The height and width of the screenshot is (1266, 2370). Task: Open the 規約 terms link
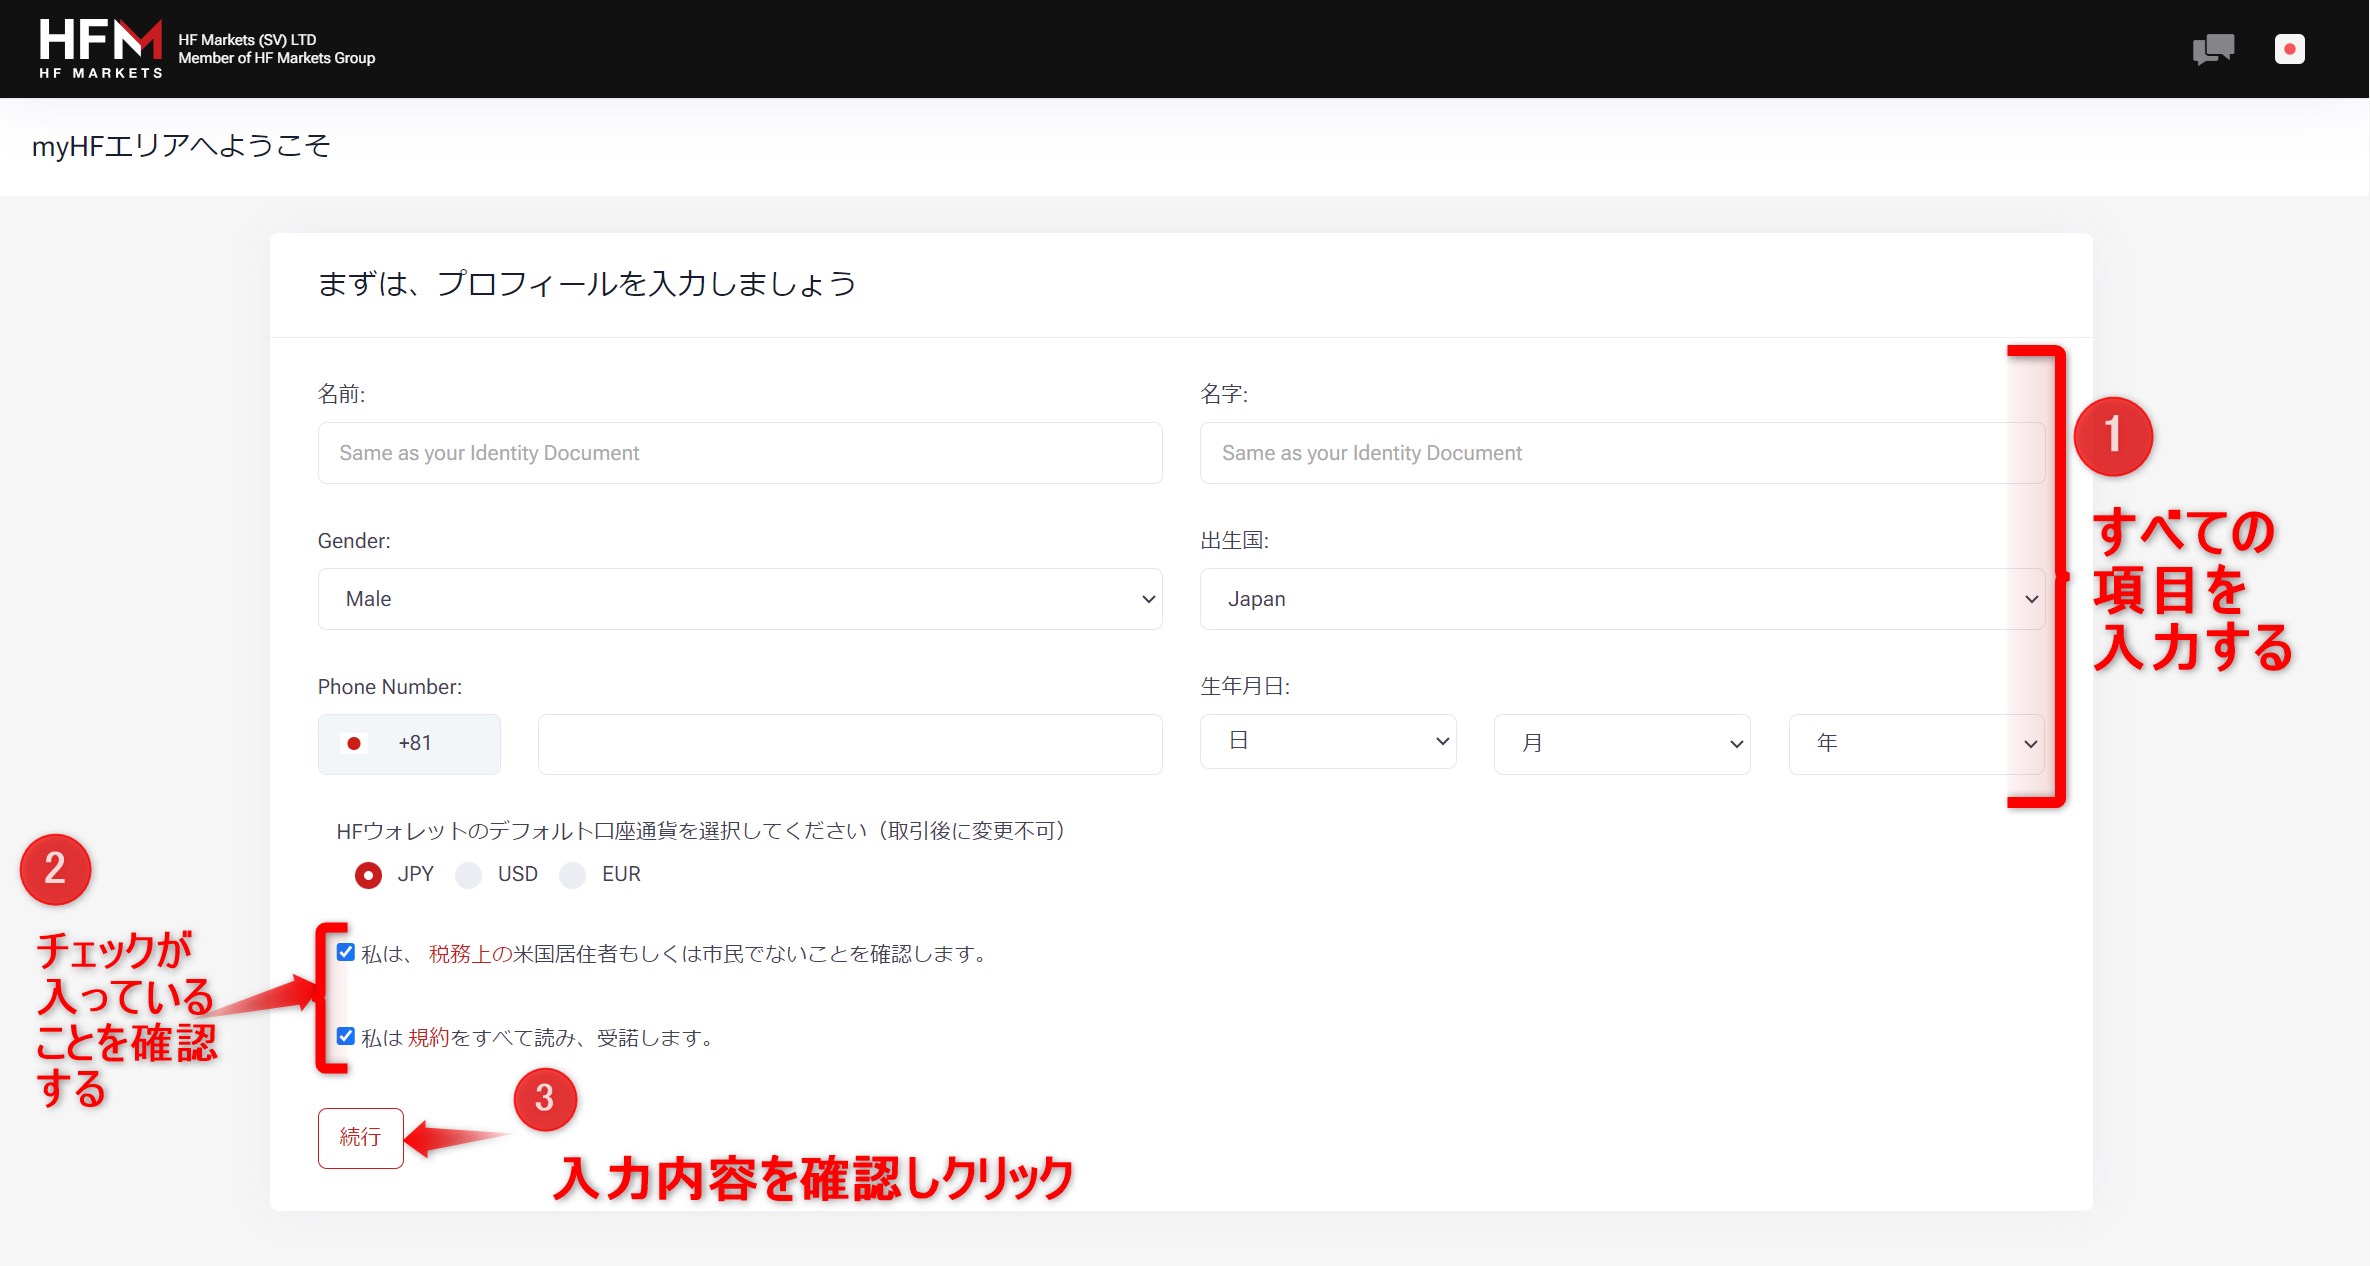[x=428, y=1038]
